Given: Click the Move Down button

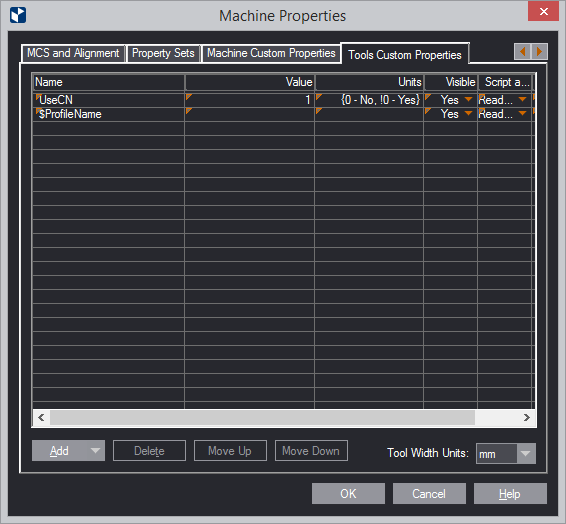Looking at the screenshot, I should (311, 451).
